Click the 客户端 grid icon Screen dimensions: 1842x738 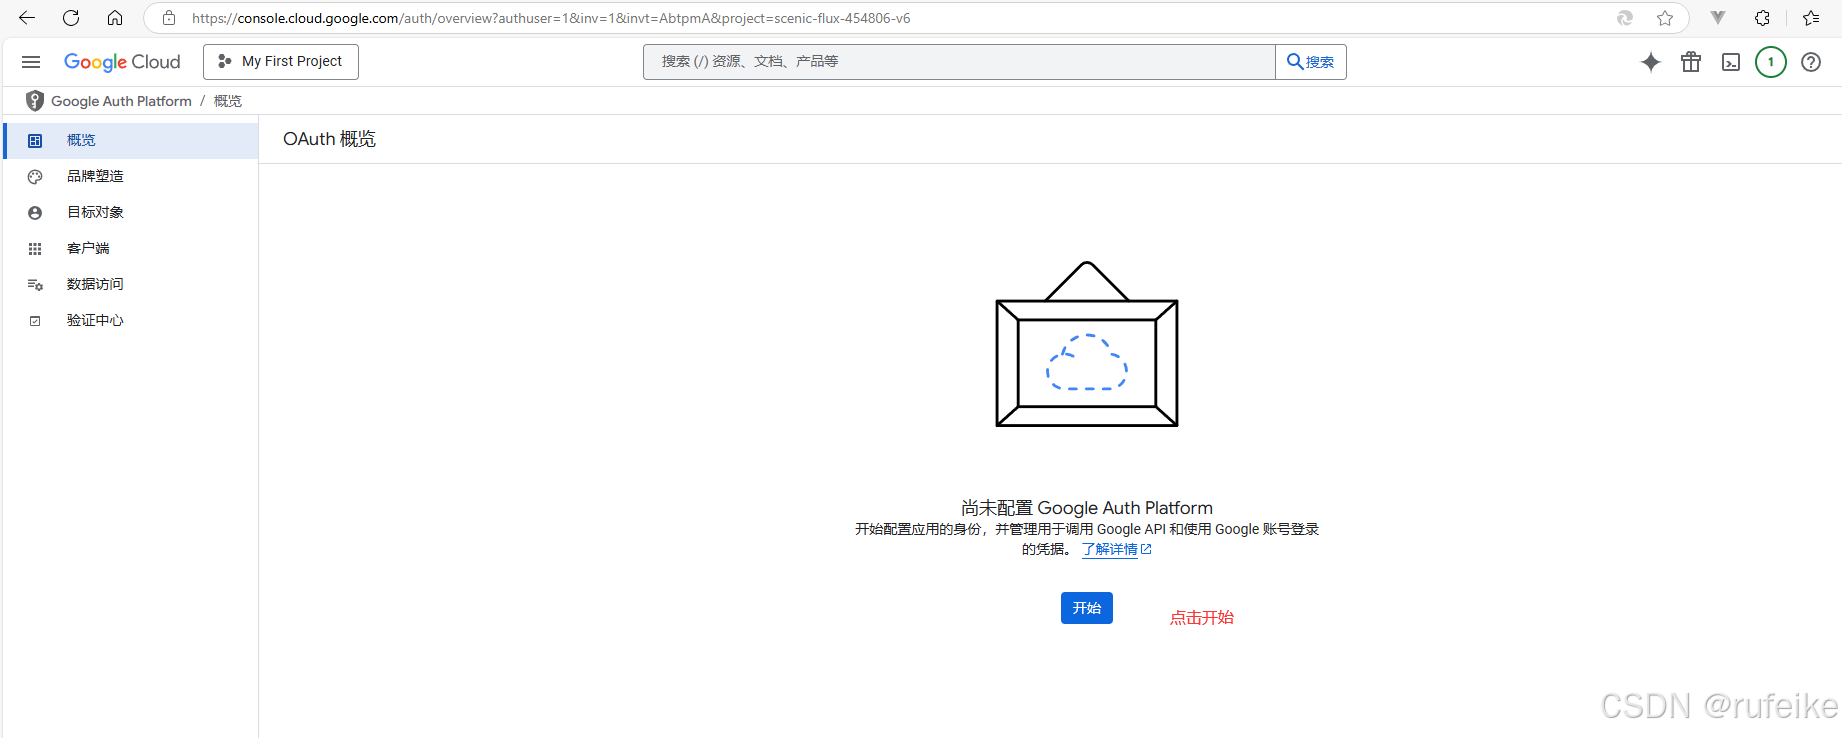pos(35,249)
